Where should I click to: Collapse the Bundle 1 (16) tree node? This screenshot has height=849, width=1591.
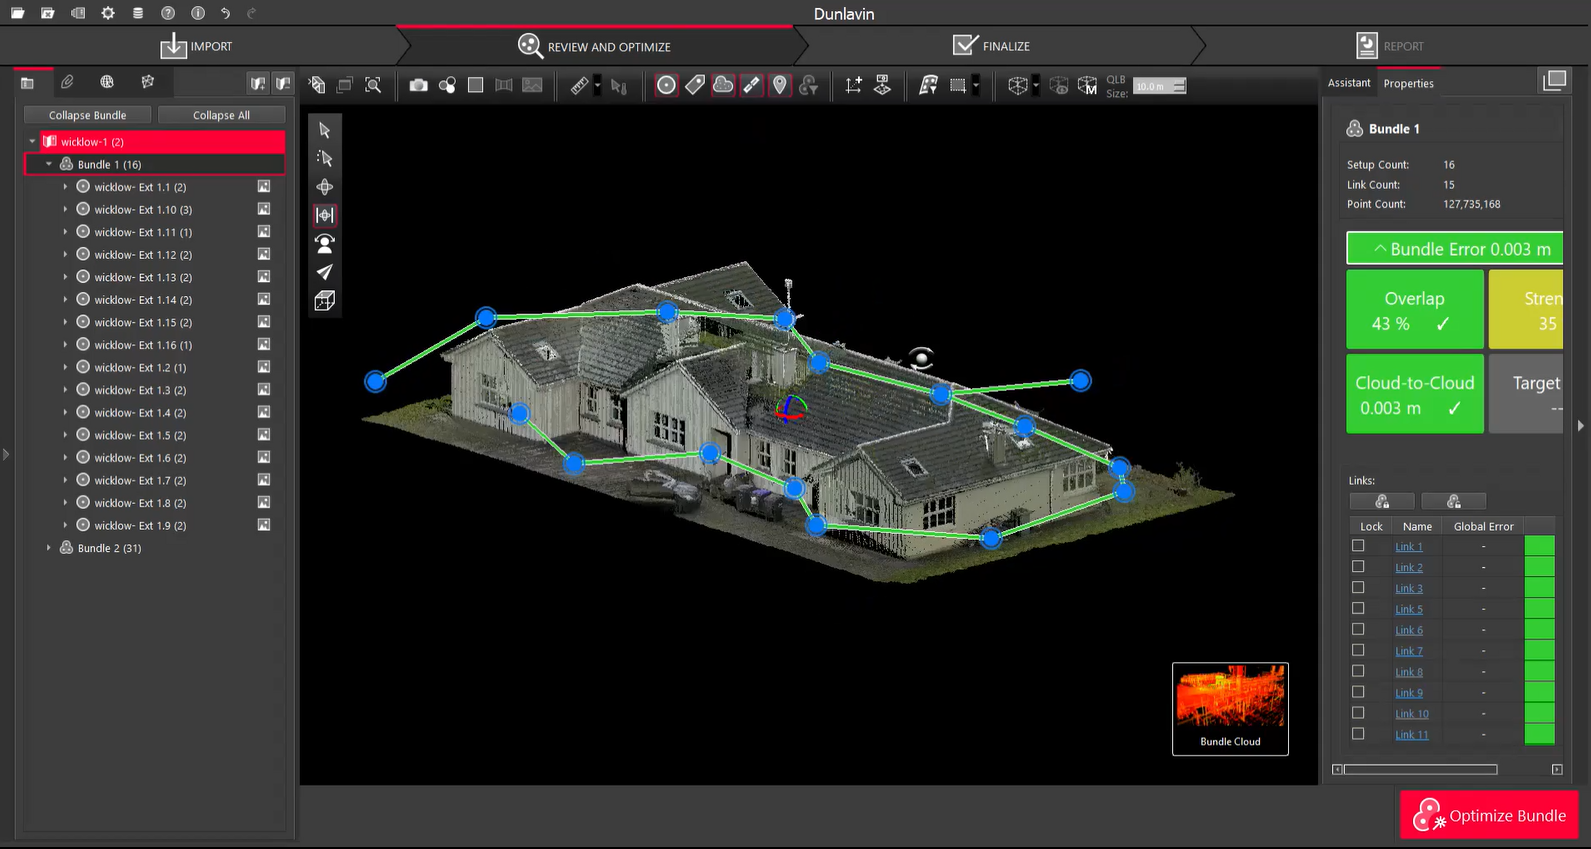tap(49, 164)
